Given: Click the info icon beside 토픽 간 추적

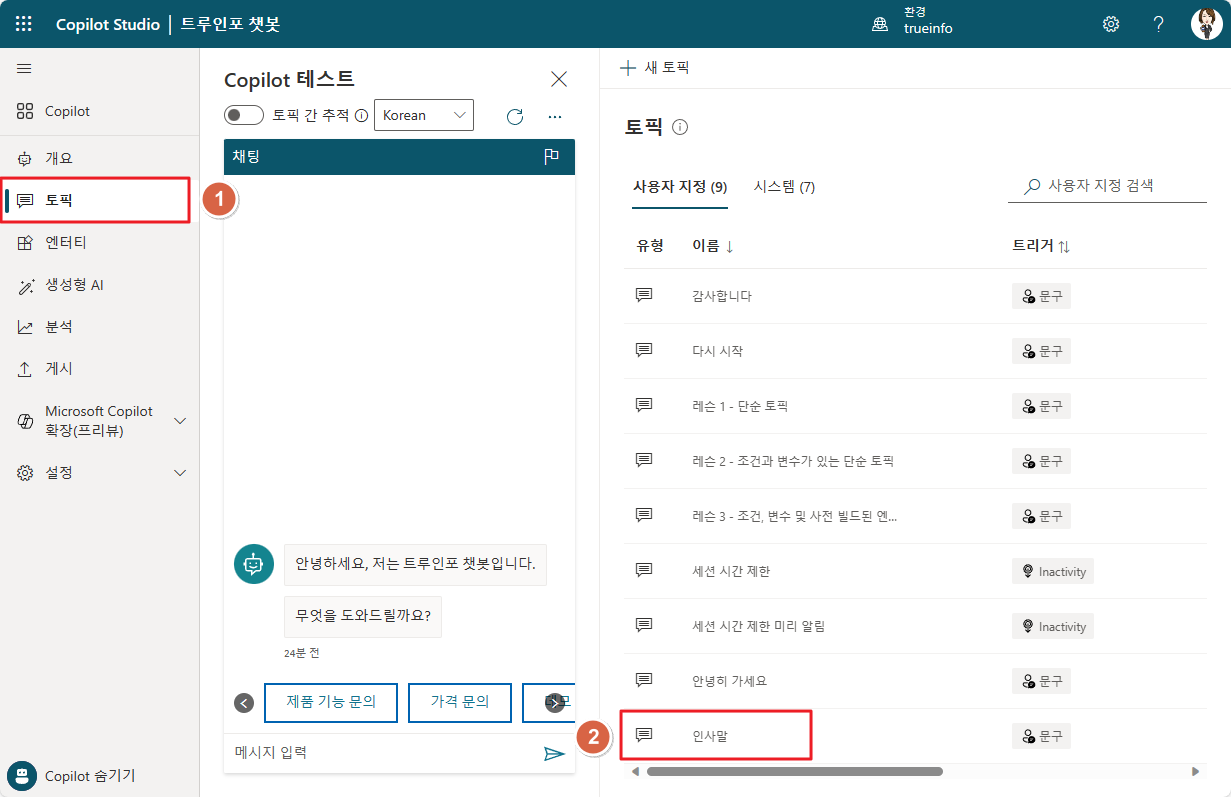Looking at the screenshot, I should click(x=361, y=115).
